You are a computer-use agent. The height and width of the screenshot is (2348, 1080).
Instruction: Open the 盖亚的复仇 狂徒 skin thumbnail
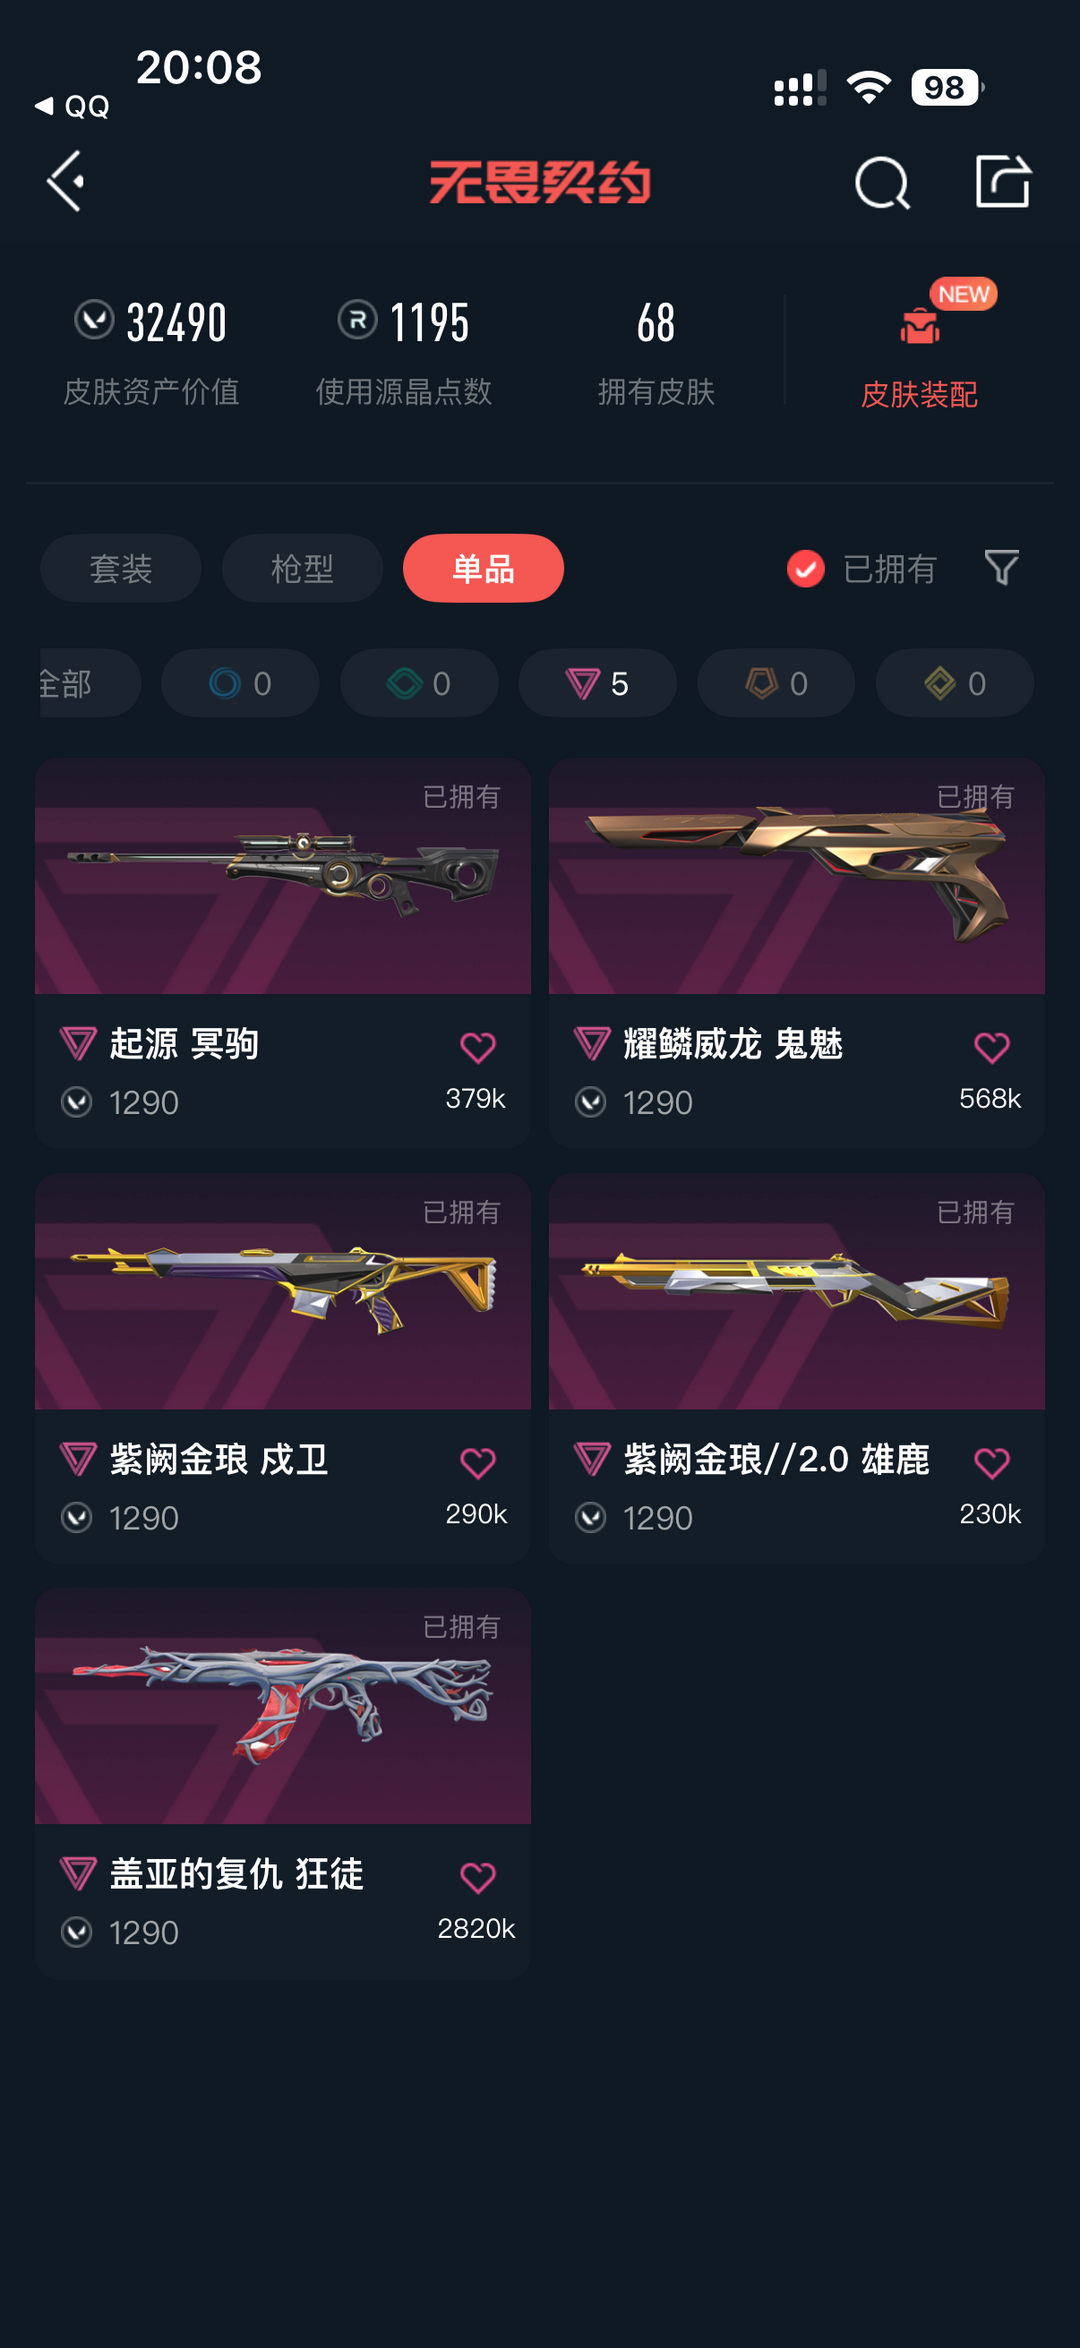click(283, 1706)
